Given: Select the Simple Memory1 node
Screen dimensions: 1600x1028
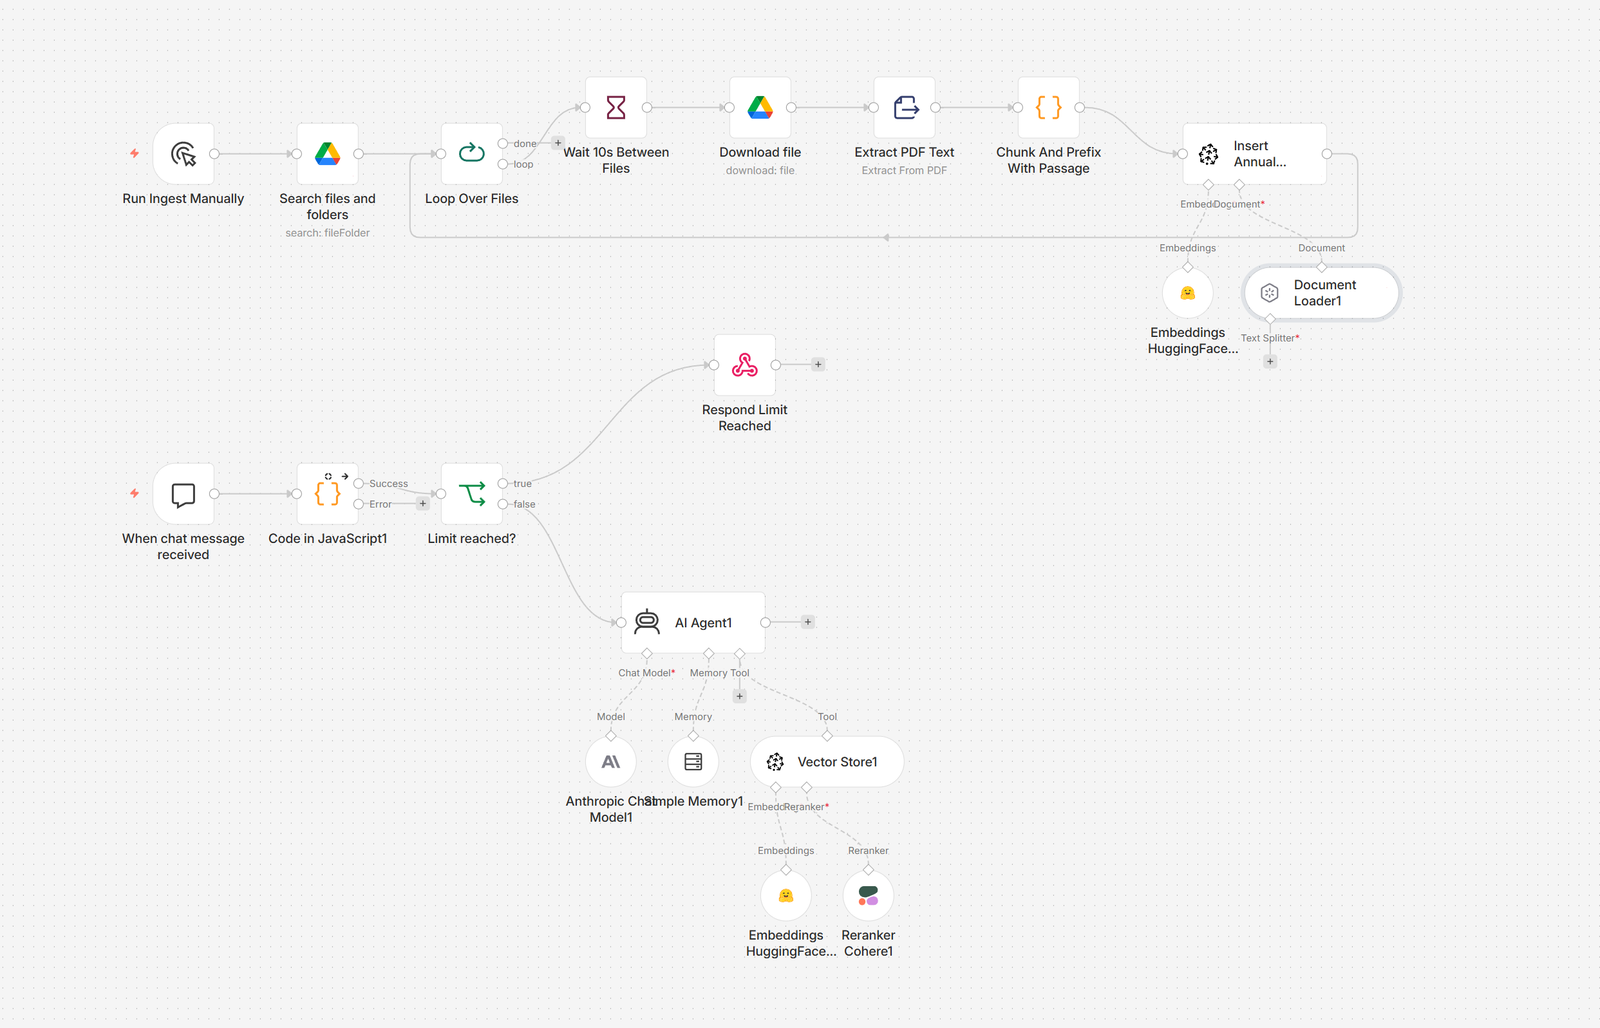Looking at the screenshot, I should 693,762.
